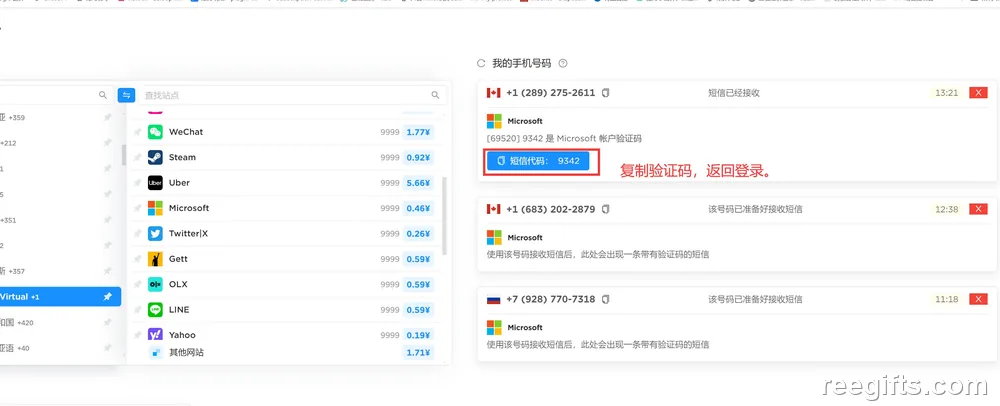
Task: Cancel number +1 (289) 275-2611 with red X
Action: point(978,93)
